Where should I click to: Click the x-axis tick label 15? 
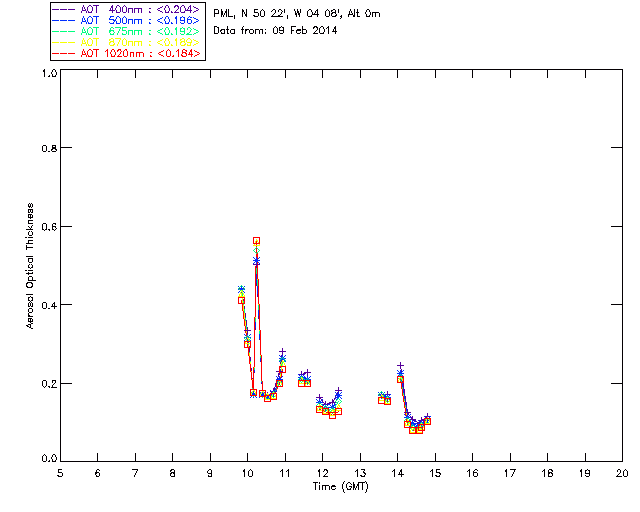pos(435,474)
